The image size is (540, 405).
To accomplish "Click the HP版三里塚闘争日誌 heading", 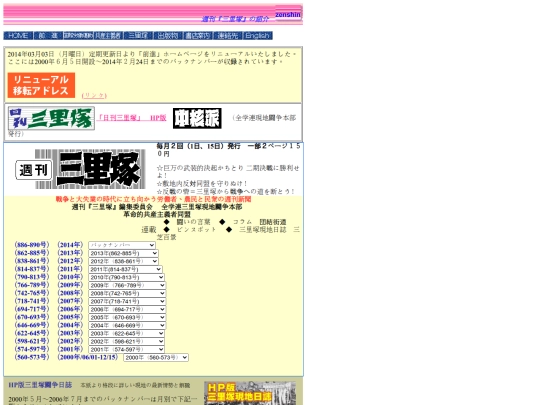I will pyautogui.click(x=40, y=385).
